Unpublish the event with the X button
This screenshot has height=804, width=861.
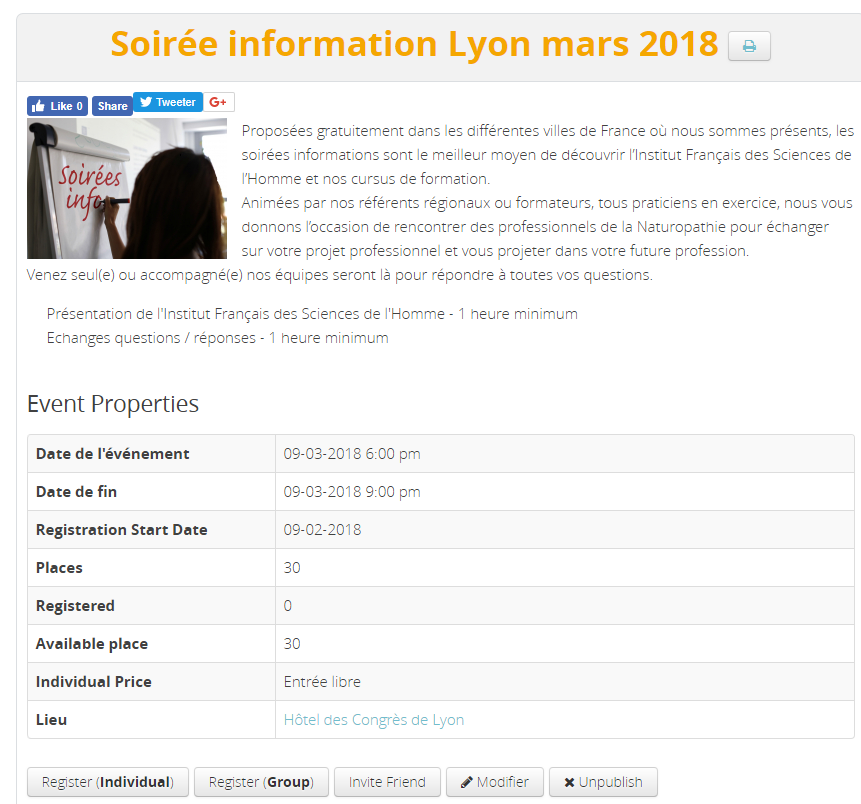[603, 782]
